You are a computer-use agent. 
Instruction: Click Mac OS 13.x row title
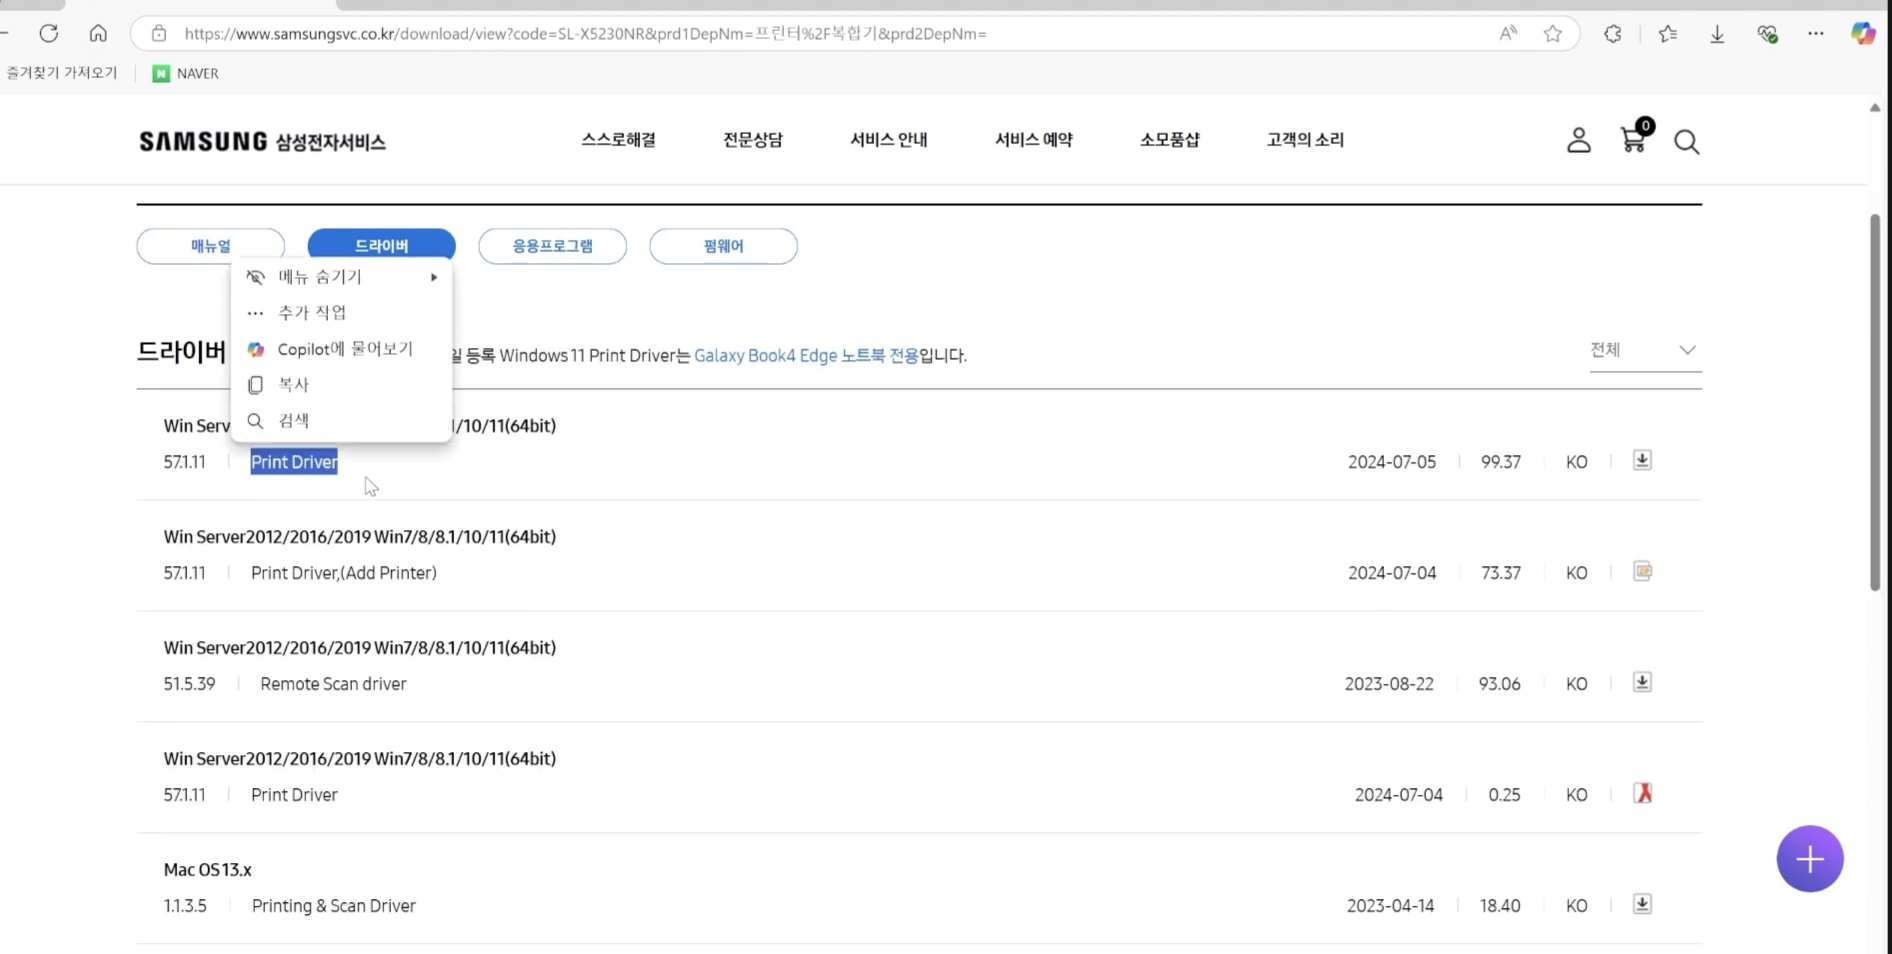(x=208, y=870)
